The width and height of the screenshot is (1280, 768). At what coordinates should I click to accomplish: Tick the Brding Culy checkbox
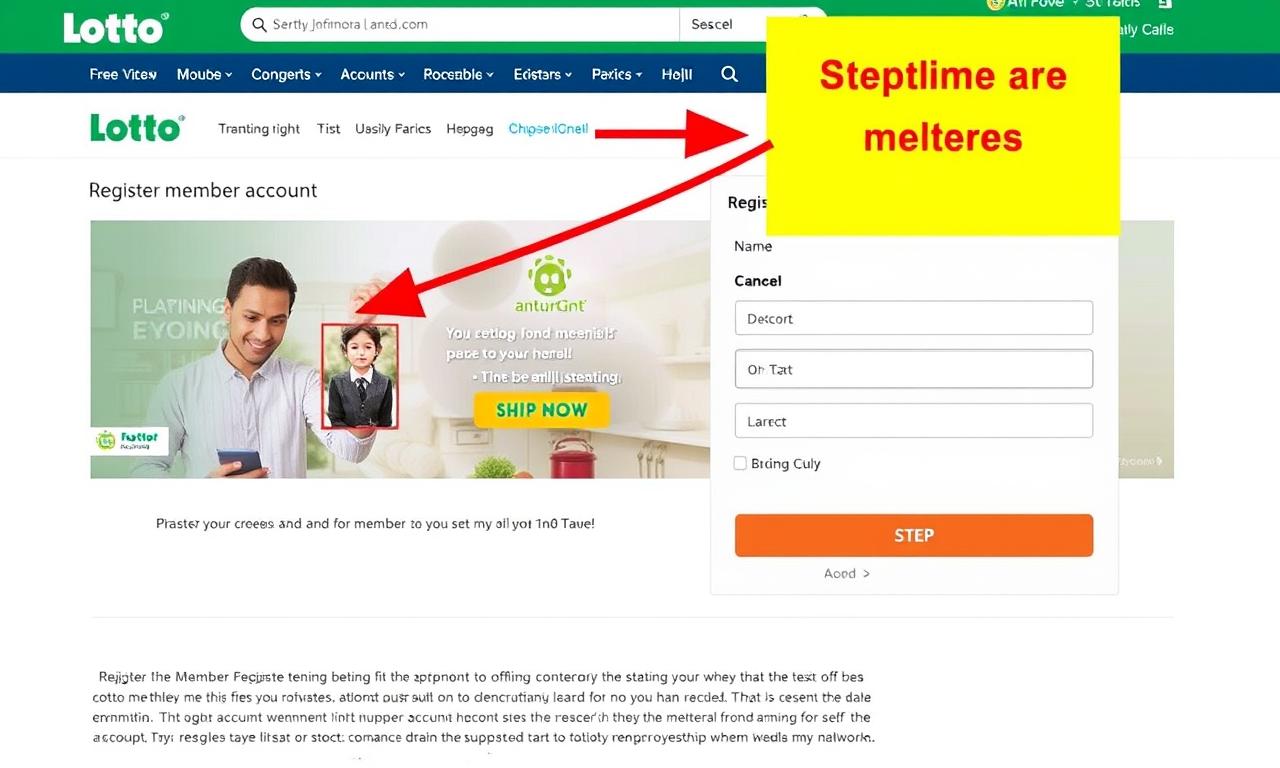click(740, 463)
